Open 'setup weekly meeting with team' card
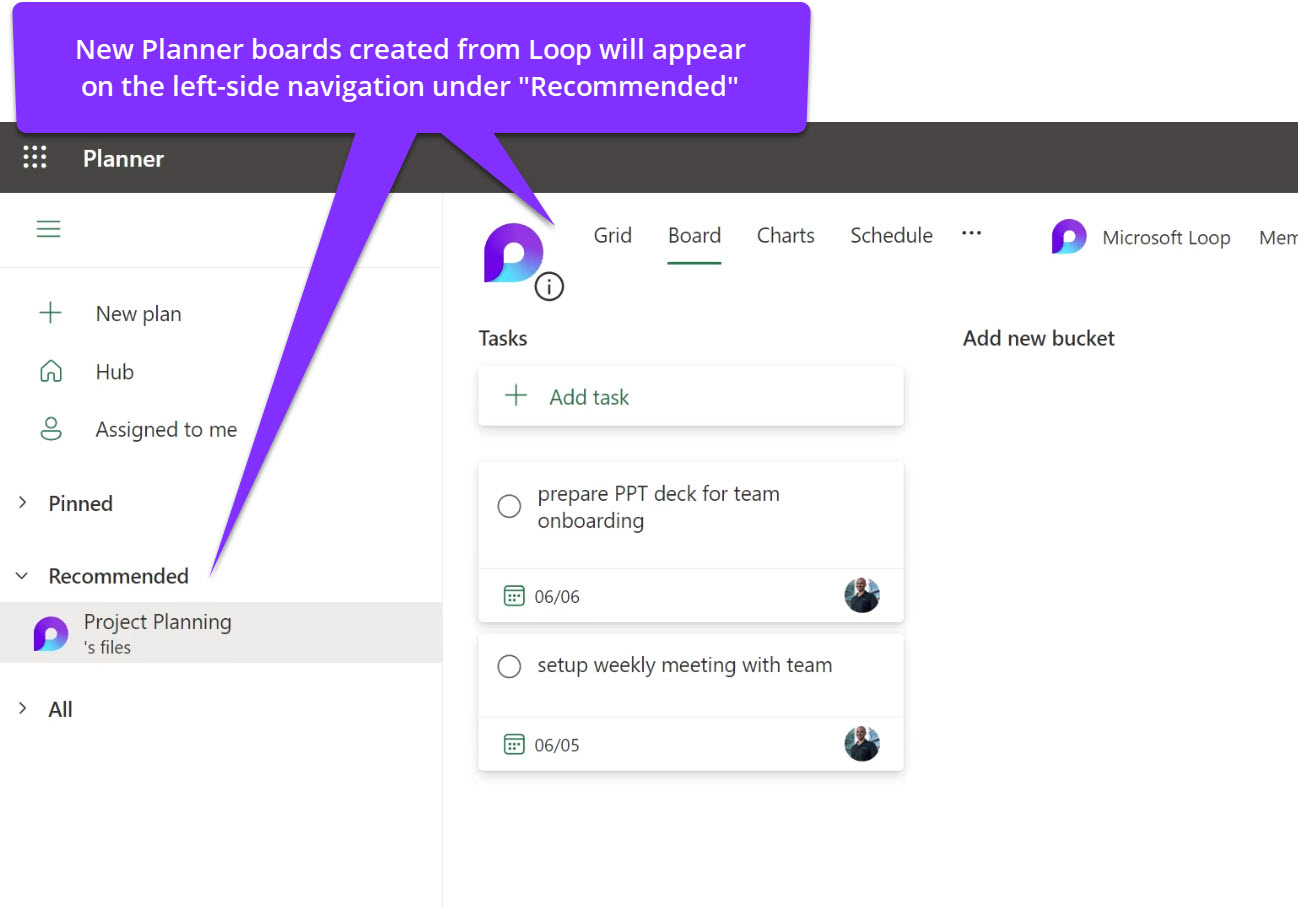Image resolution: width=1298 pixels, height=907 pixels. [x=691, y=702]
